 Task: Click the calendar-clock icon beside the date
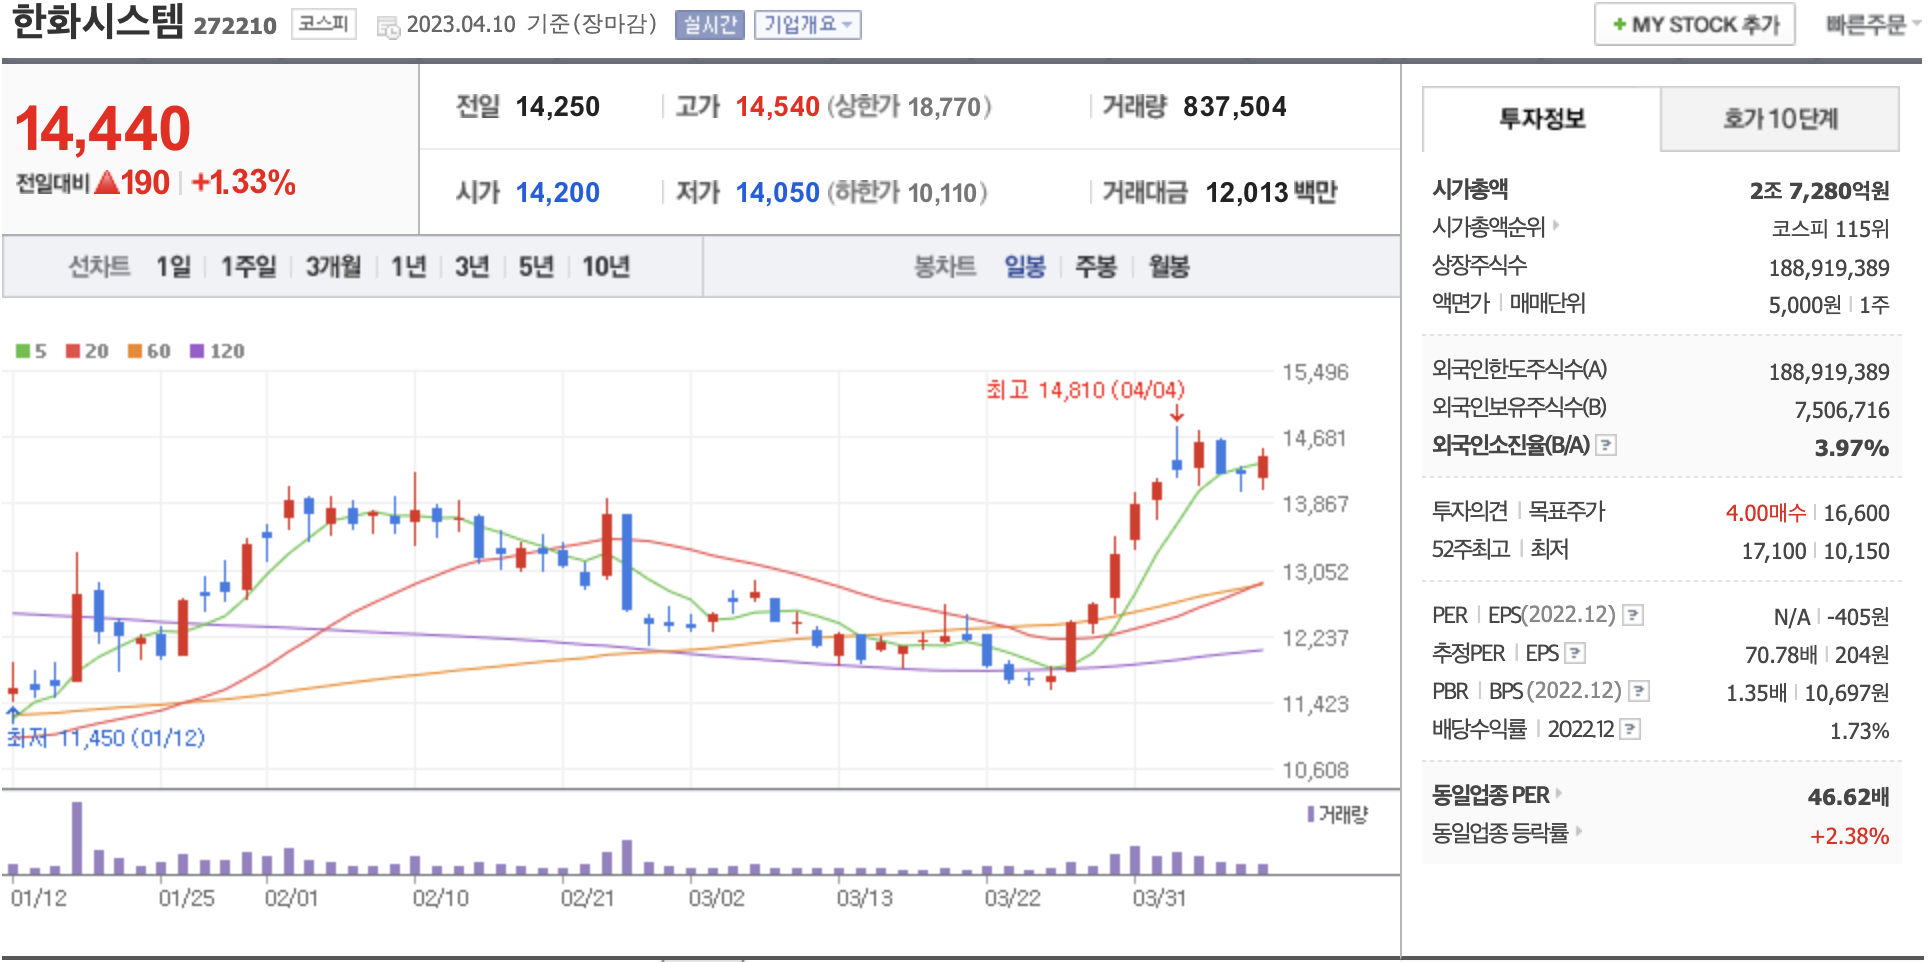point(388,27)
